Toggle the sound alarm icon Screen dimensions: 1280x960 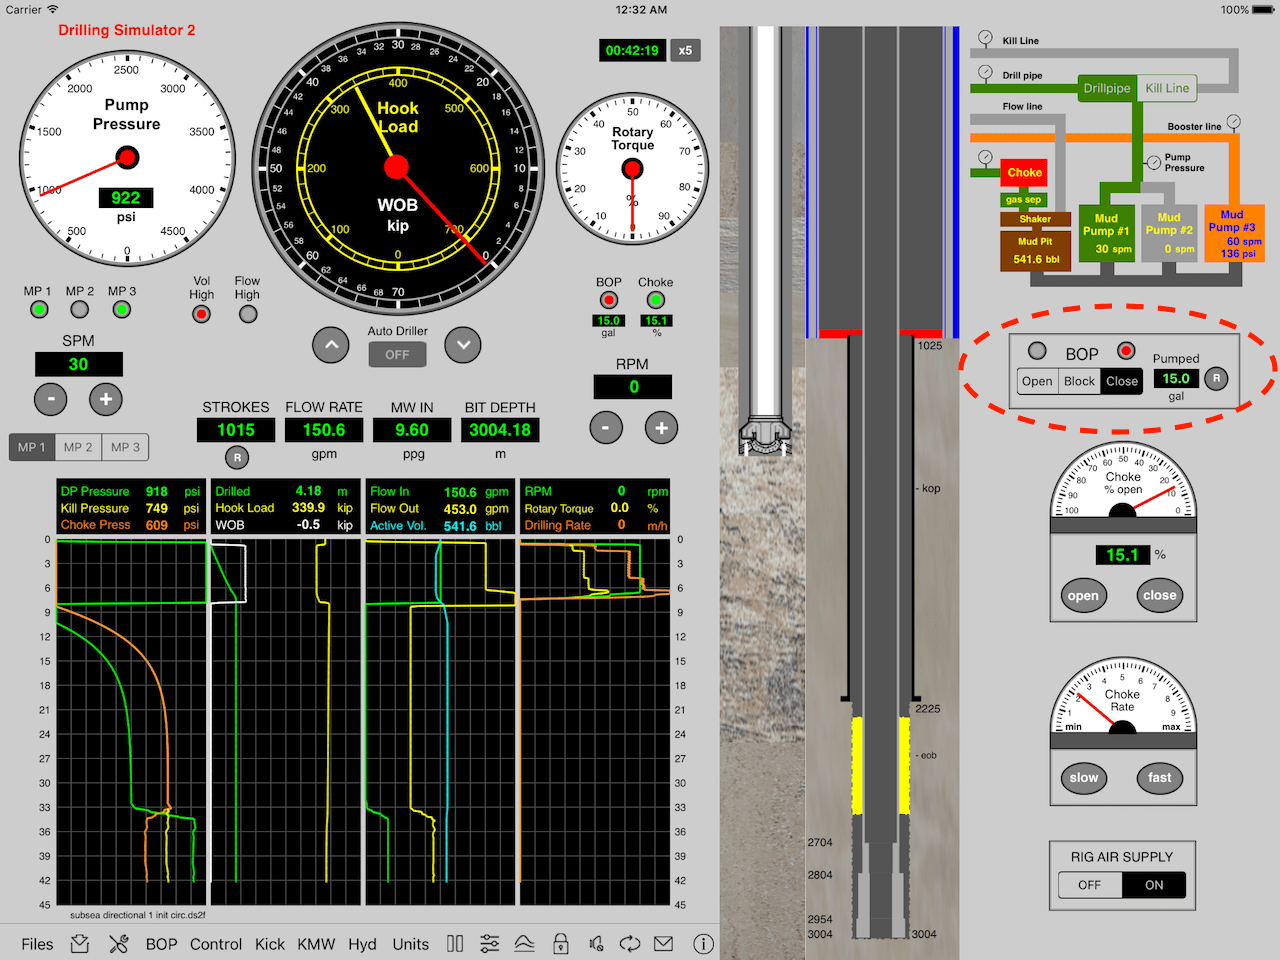(x=596, y=944)
